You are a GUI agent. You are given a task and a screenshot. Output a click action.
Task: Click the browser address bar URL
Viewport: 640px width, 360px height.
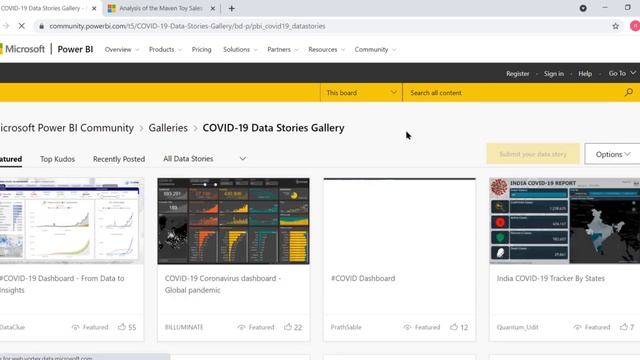(x=187, y=26)
